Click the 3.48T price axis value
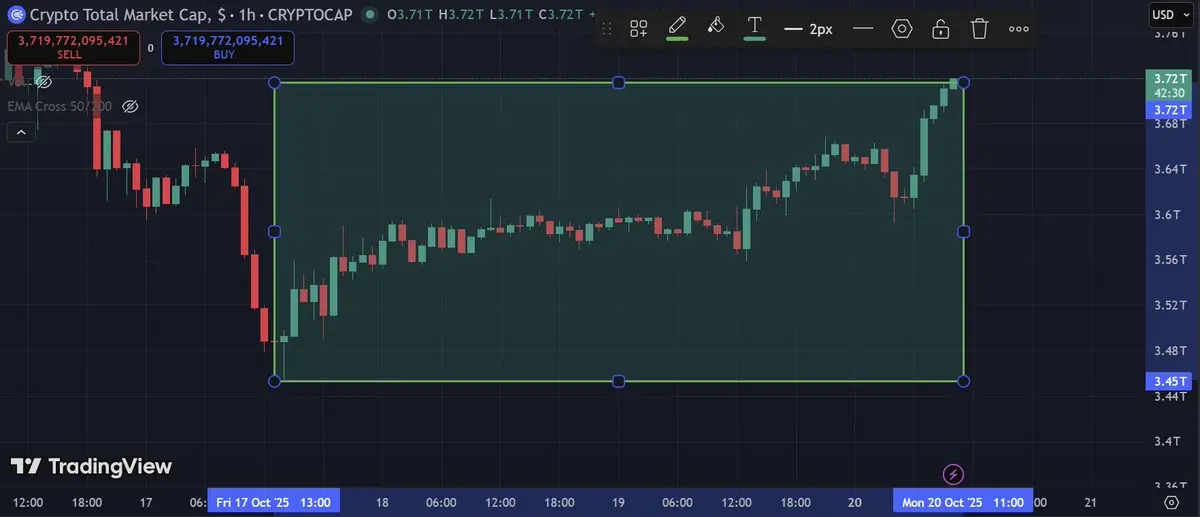This screenshot has width=1200, height=517. (x=1169, y=351)
